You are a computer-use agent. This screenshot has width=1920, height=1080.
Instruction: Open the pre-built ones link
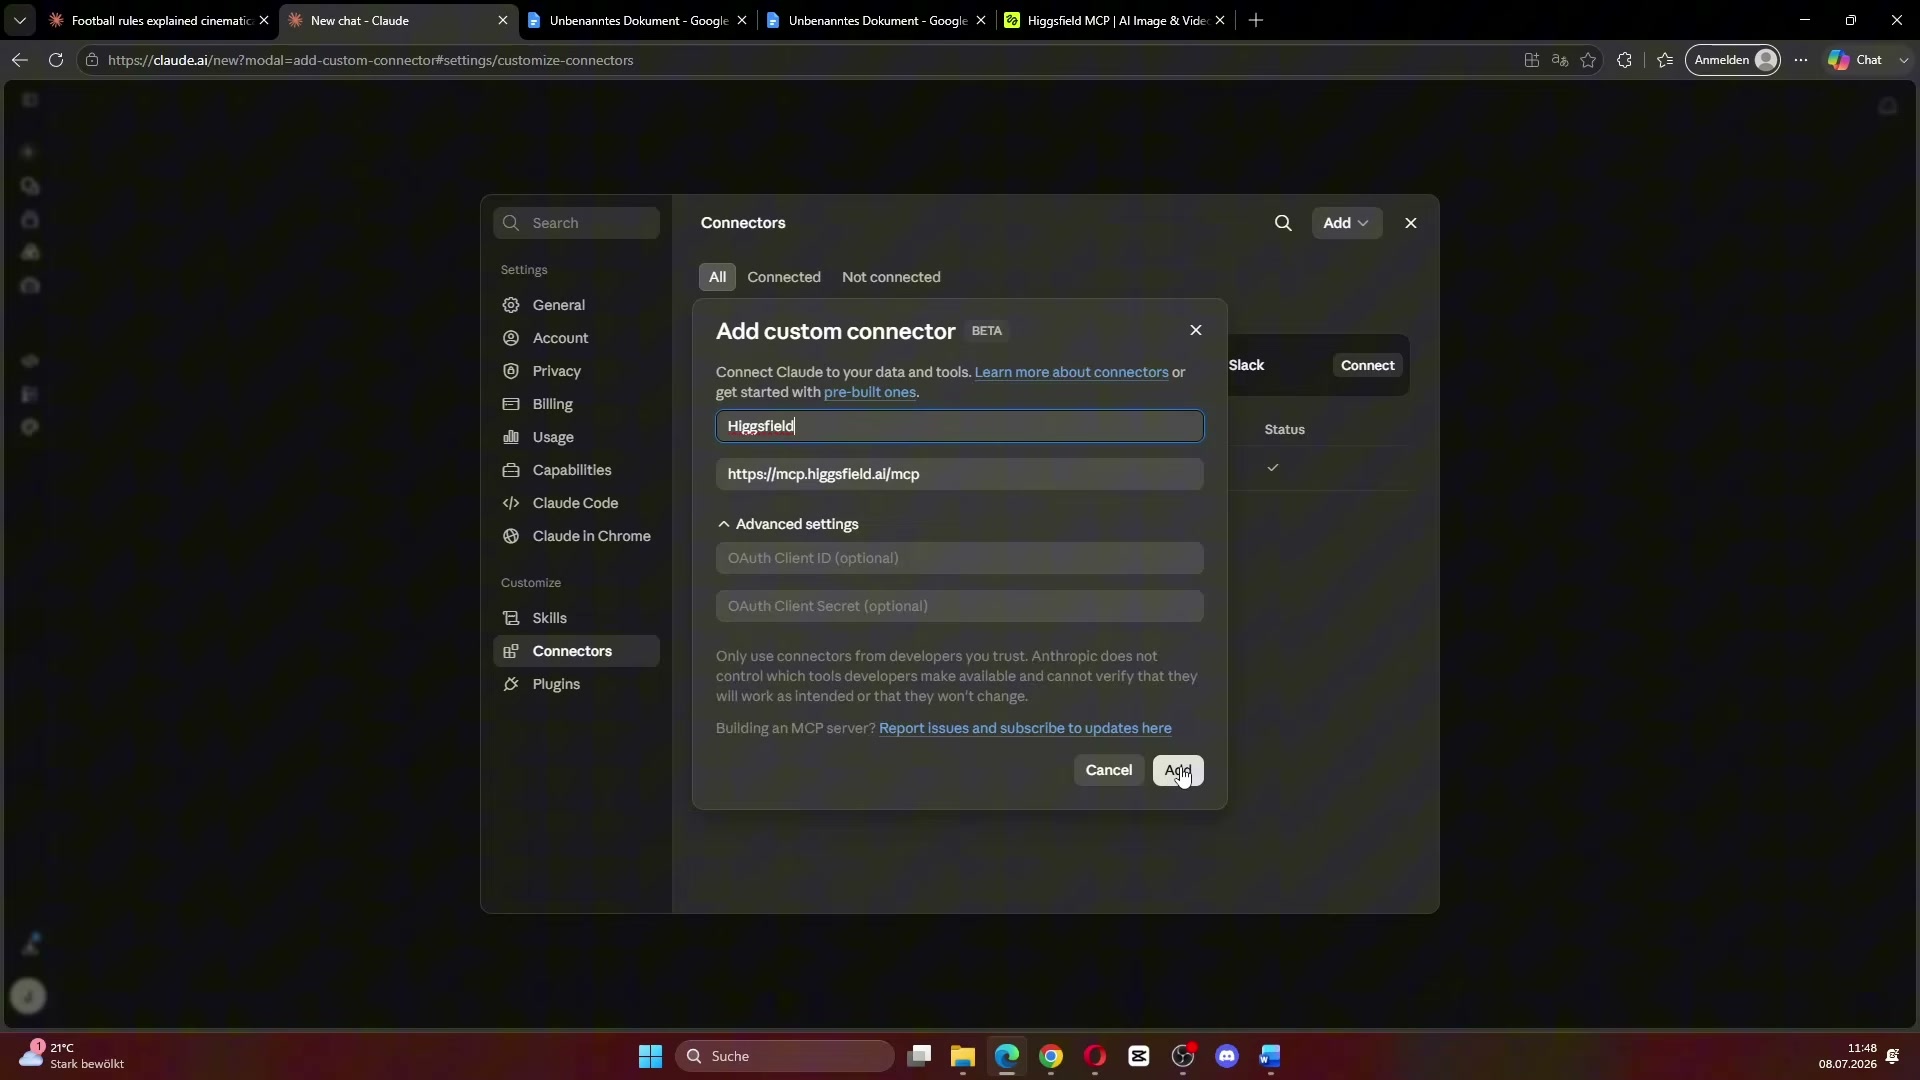coord(869,392)
